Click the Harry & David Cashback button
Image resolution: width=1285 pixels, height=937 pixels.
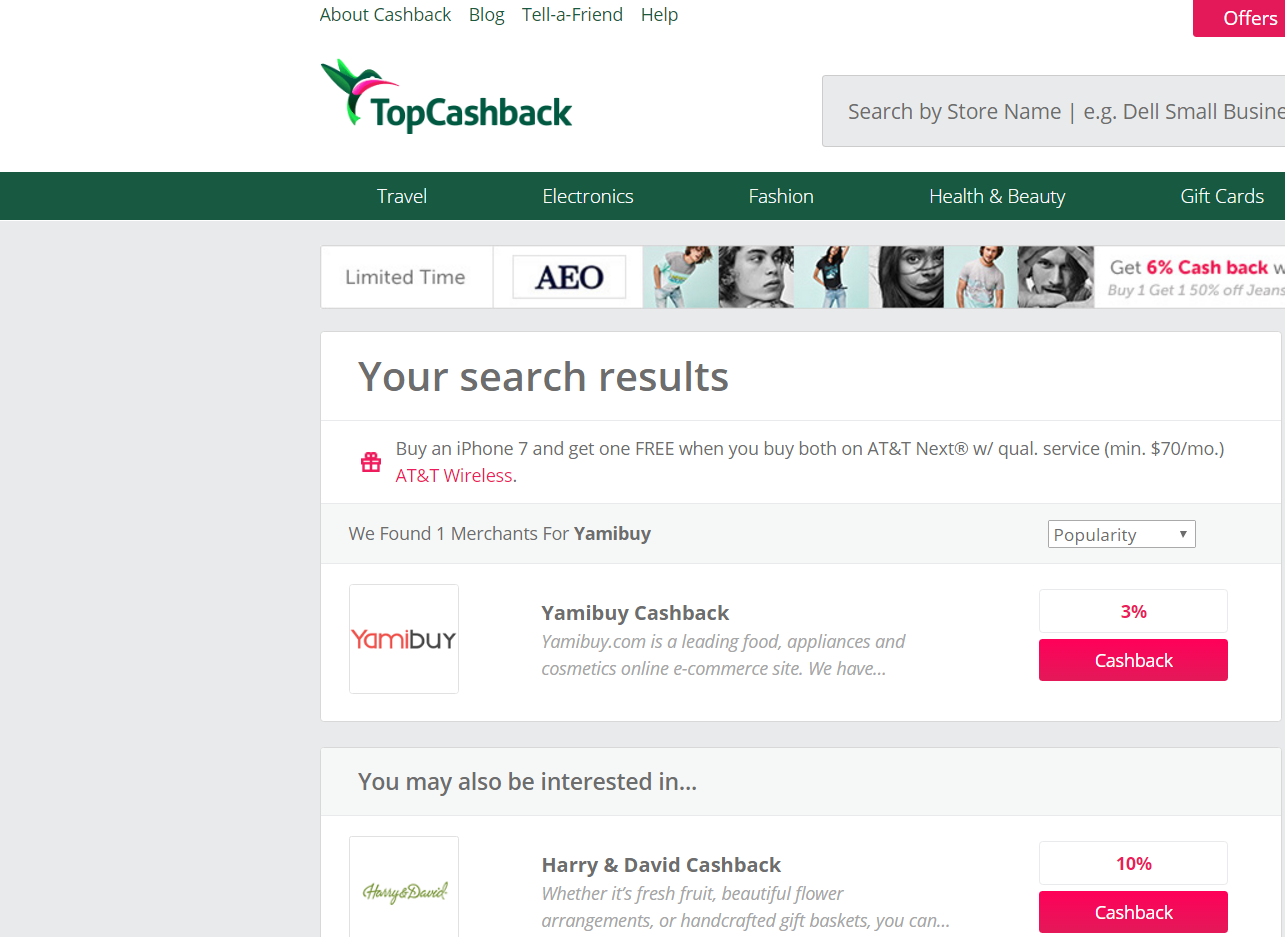tap(1133, 912)
